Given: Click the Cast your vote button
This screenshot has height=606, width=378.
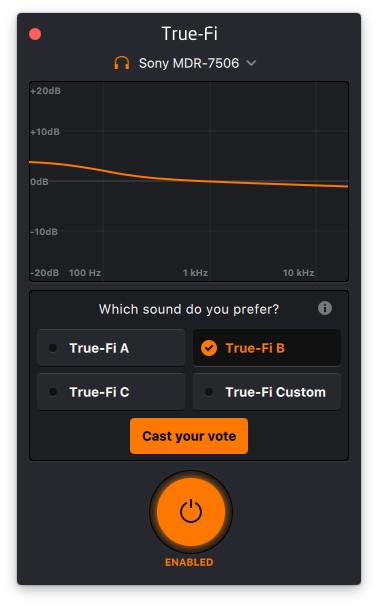Looking at the screenshot, I should coord(189,436).
